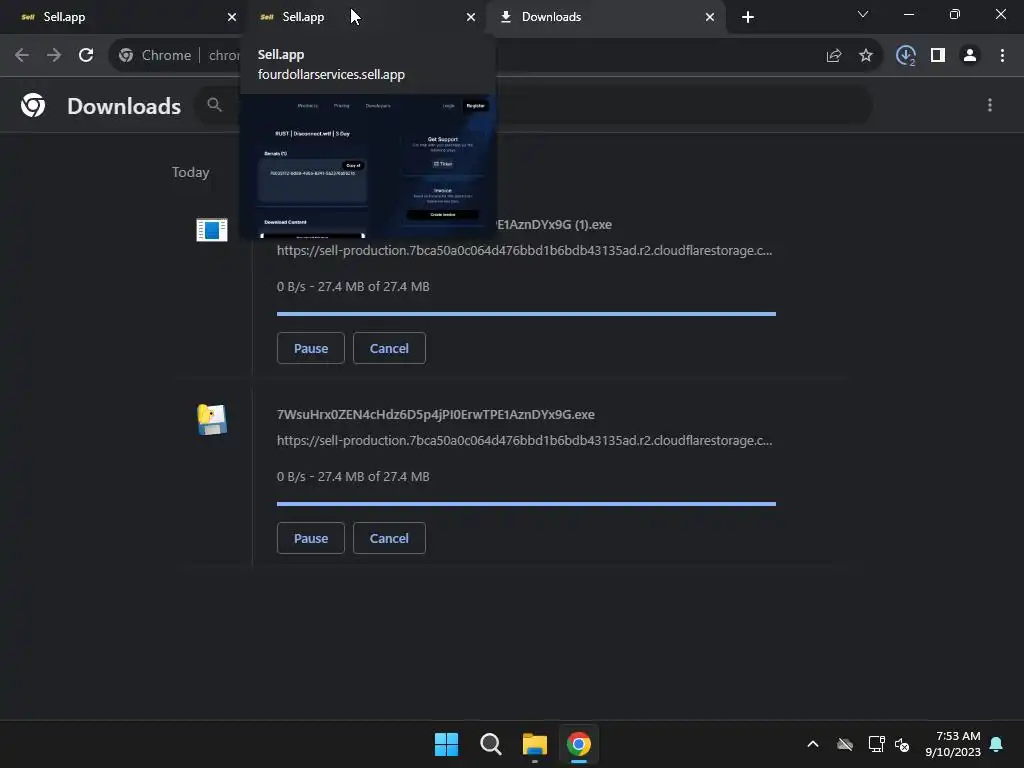Screen dimensions: 1024x768
Task: Open Windows Search from the taskbar
Action: [x=490, y=744]
